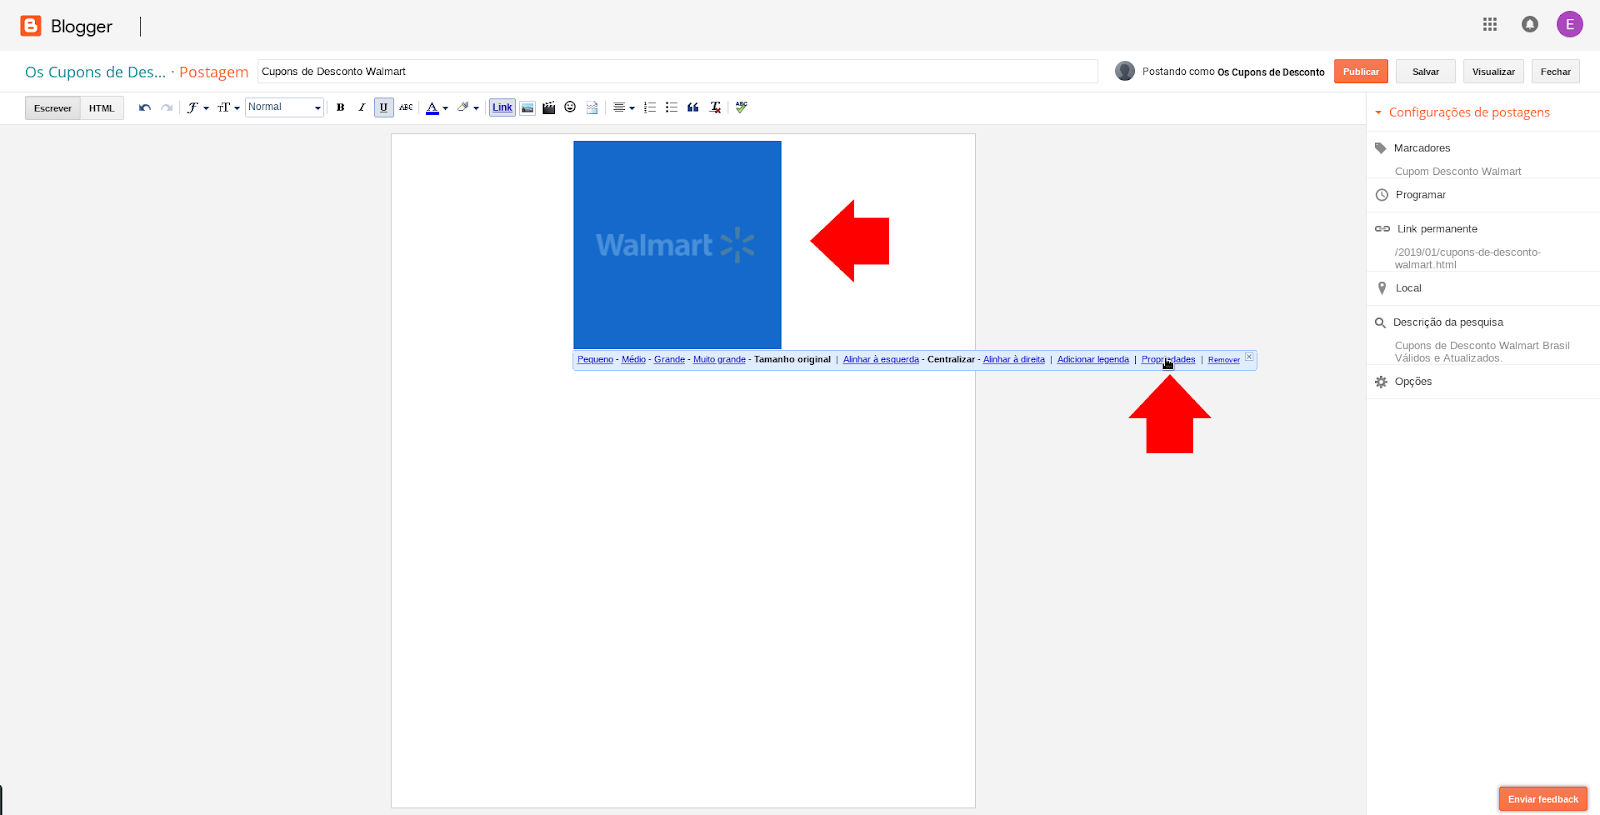
Task: Open the text color dropdown
Action: (436, 108)
